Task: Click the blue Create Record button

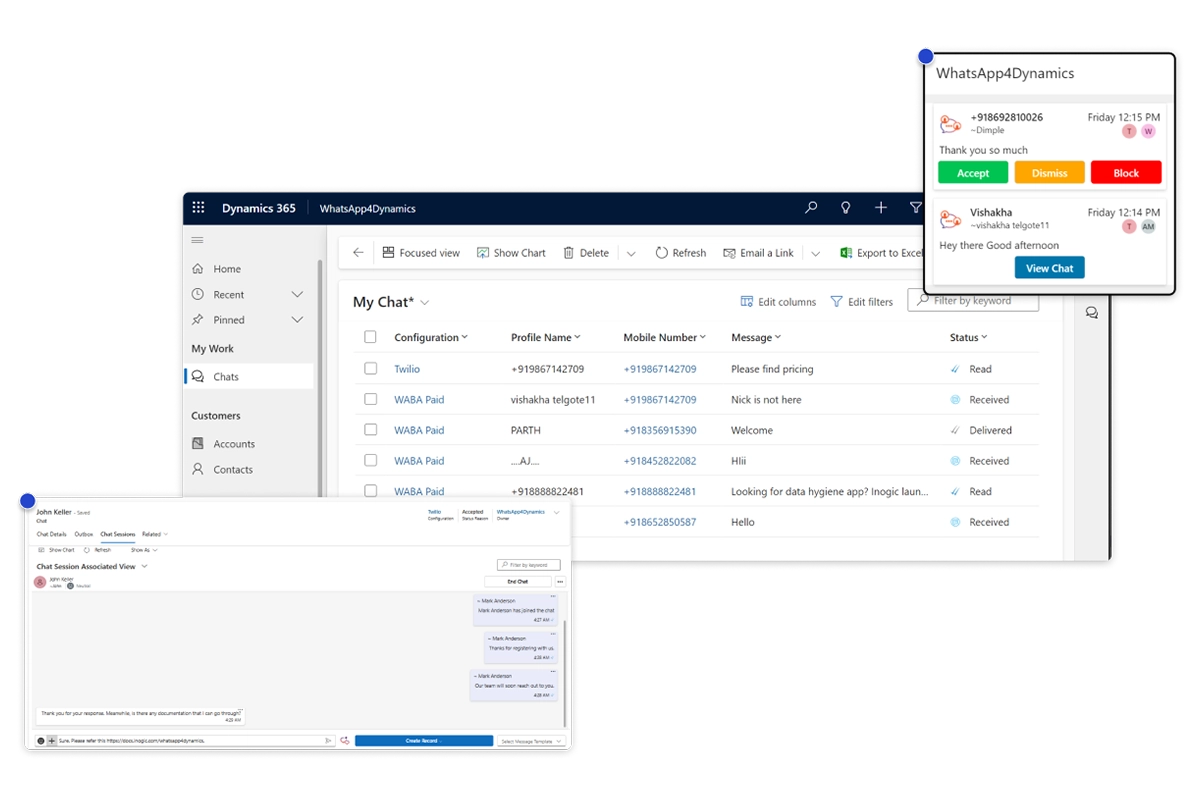Action: (424, 741)
